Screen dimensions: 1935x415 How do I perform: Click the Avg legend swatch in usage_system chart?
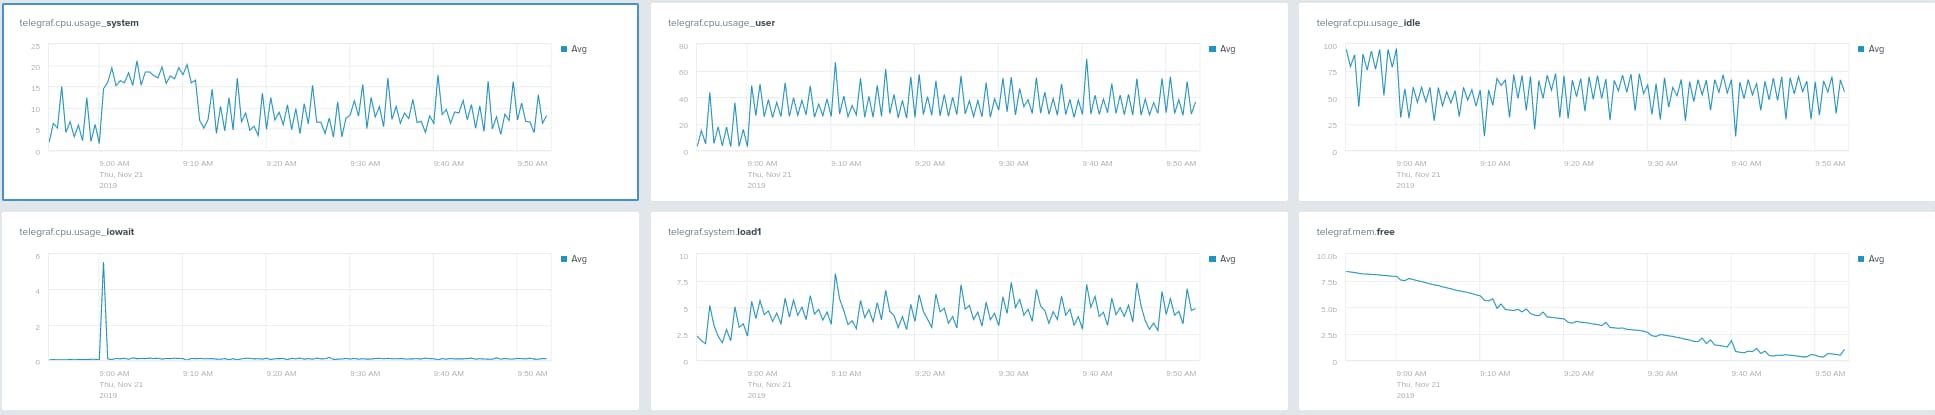pos(564,49)
